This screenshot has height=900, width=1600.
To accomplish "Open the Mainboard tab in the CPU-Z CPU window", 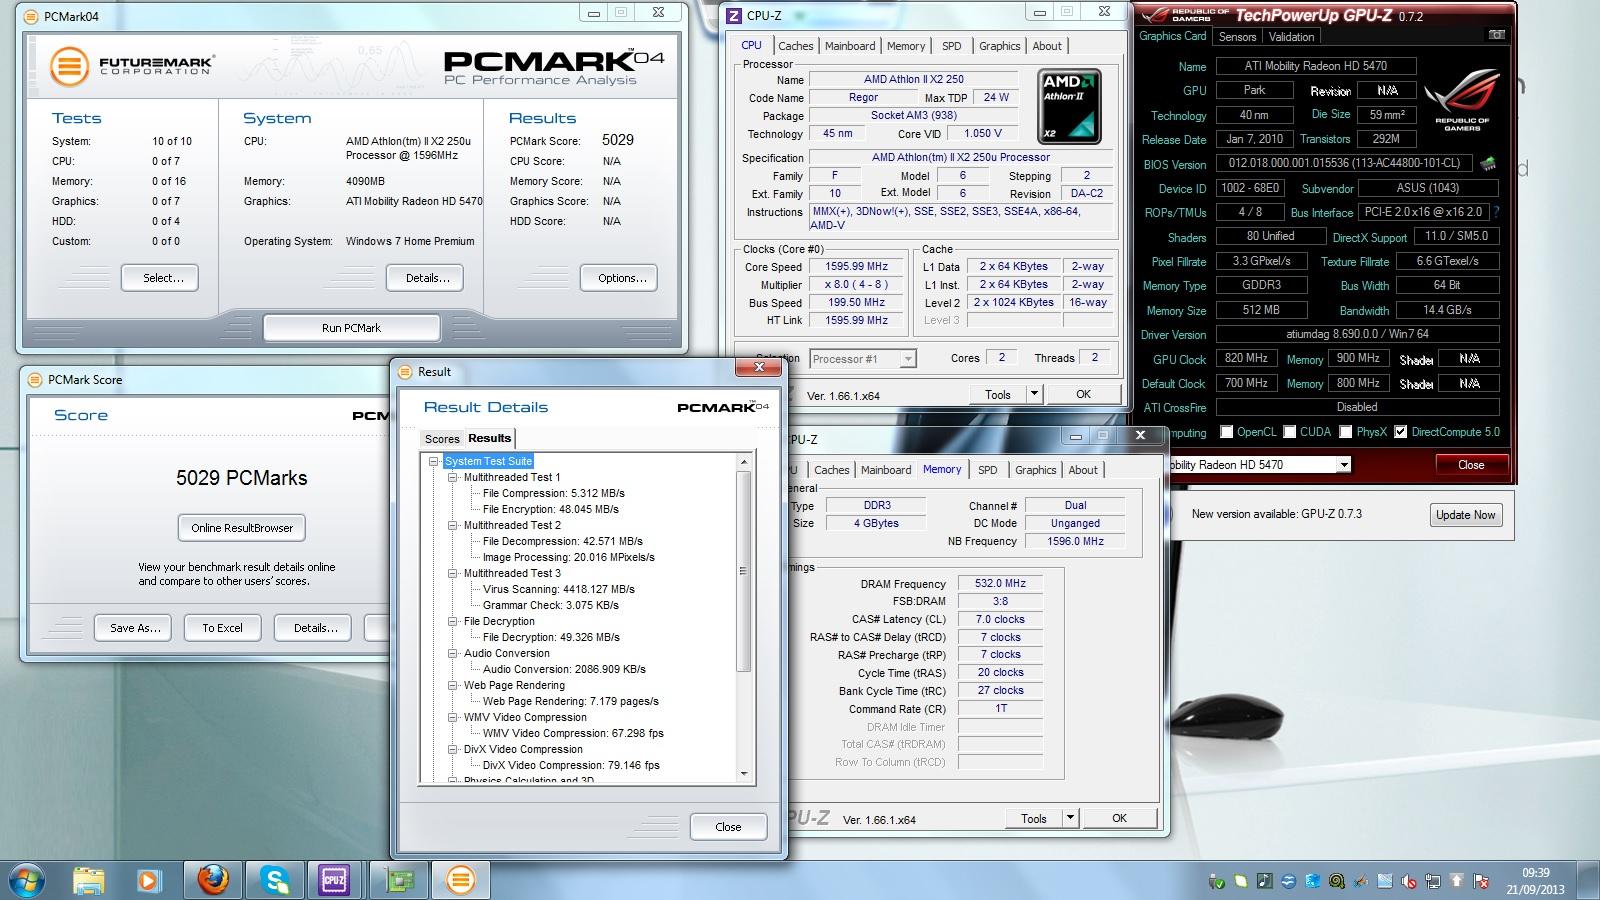I will tap(850, 46).
